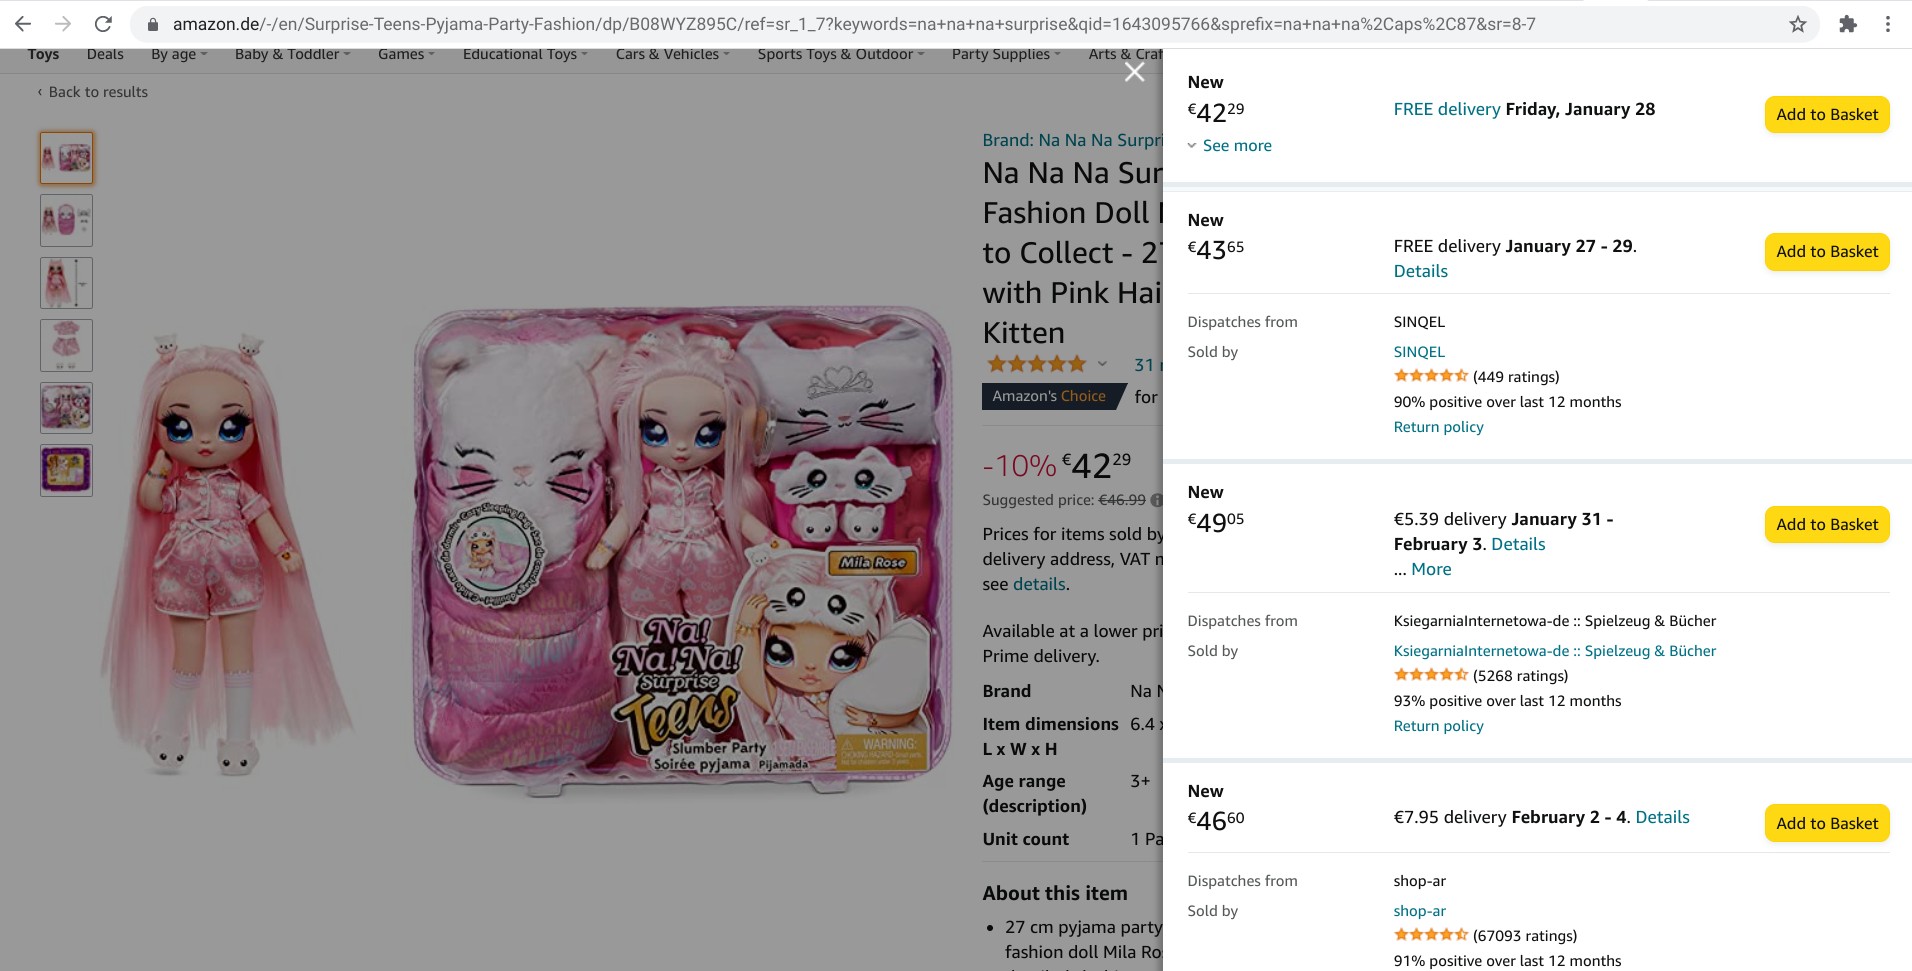Open browser extensions puzzle icon

[x=1848, y=24]
